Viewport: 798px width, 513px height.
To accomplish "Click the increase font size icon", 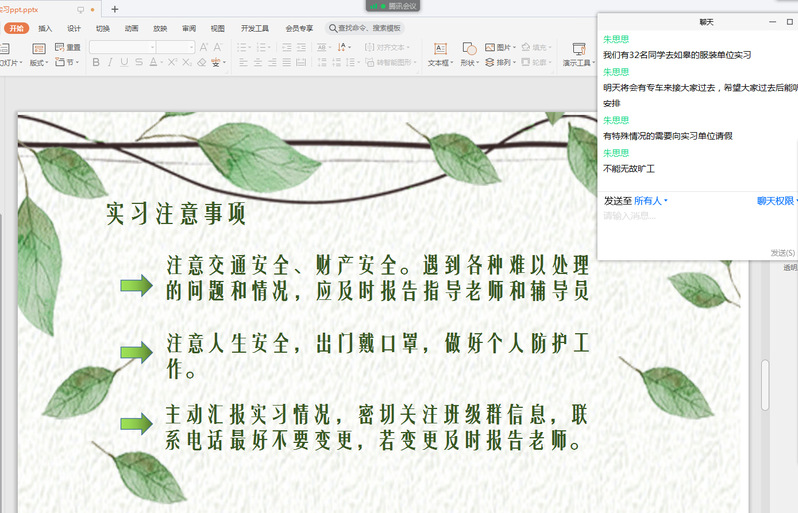I will [x=204, y=47].
